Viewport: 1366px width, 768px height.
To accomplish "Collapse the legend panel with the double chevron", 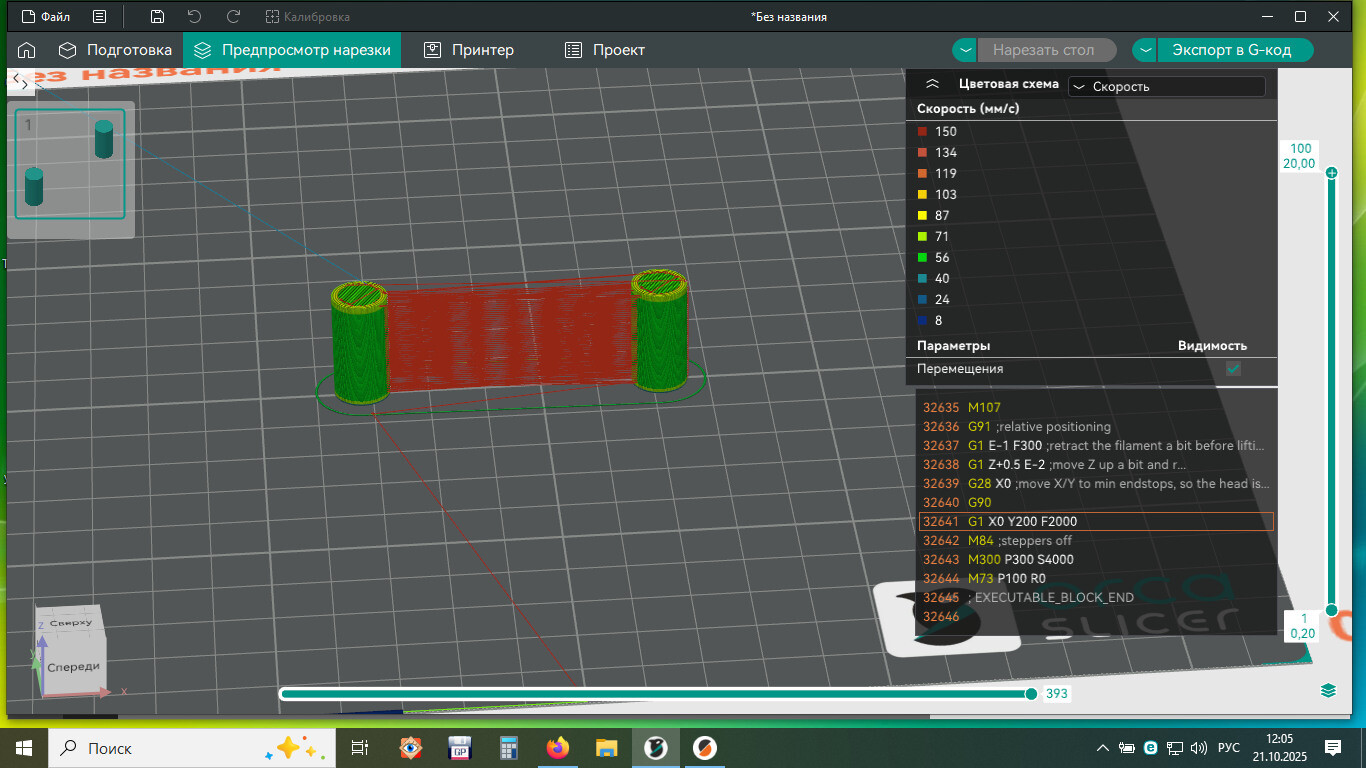I will pyautogui.click(x=932, y=85).
